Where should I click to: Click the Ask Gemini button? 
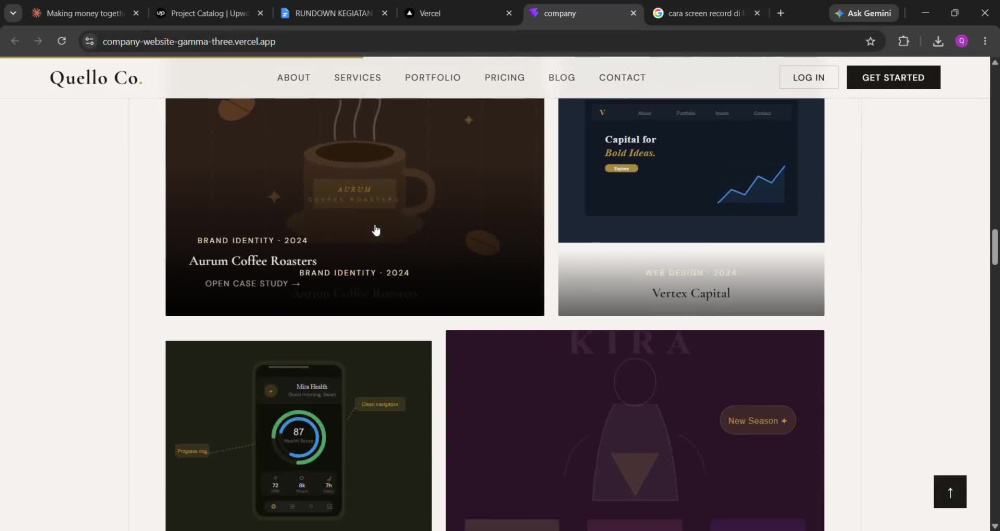pos(864,13)
